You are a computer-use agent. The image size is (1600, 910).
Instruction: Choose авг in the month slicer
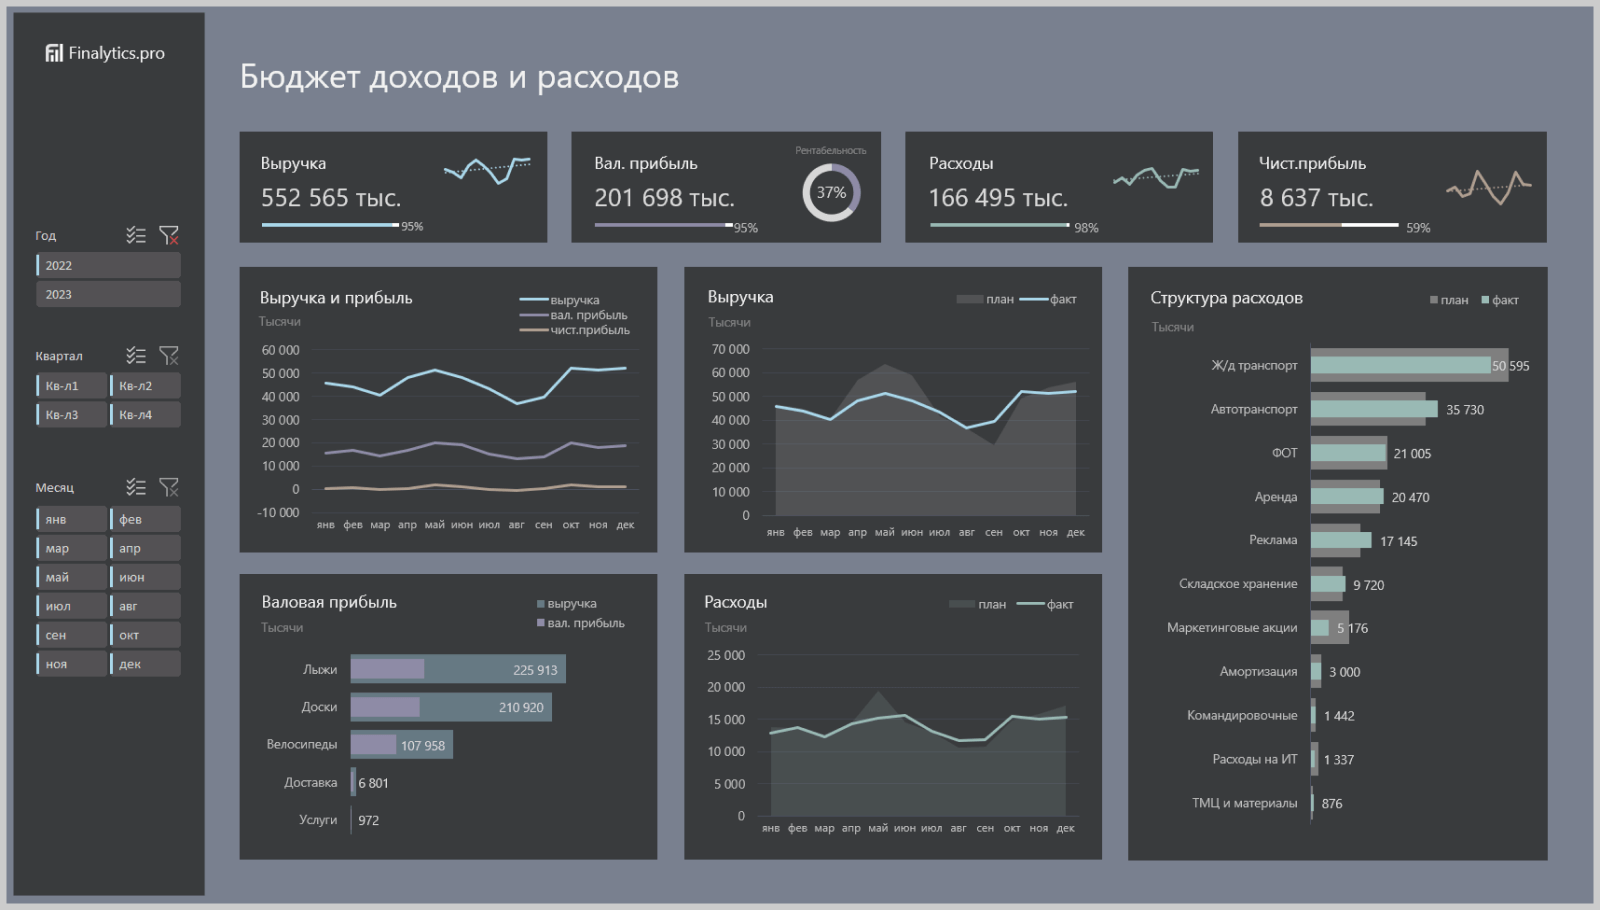point(145,606)
